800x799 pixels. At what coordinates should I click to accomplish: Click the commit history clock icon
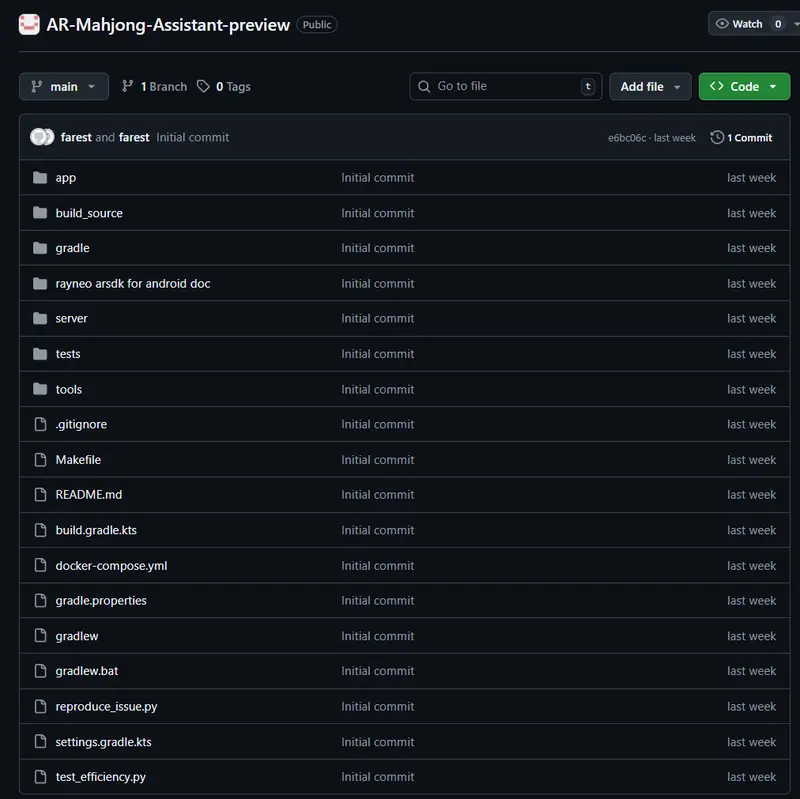point(717,138)
